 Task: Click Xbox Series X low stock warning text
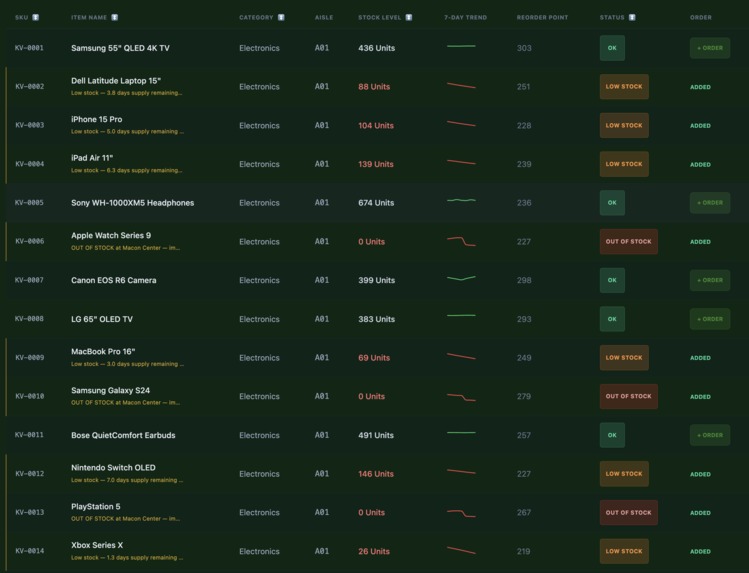pos(127,558)
